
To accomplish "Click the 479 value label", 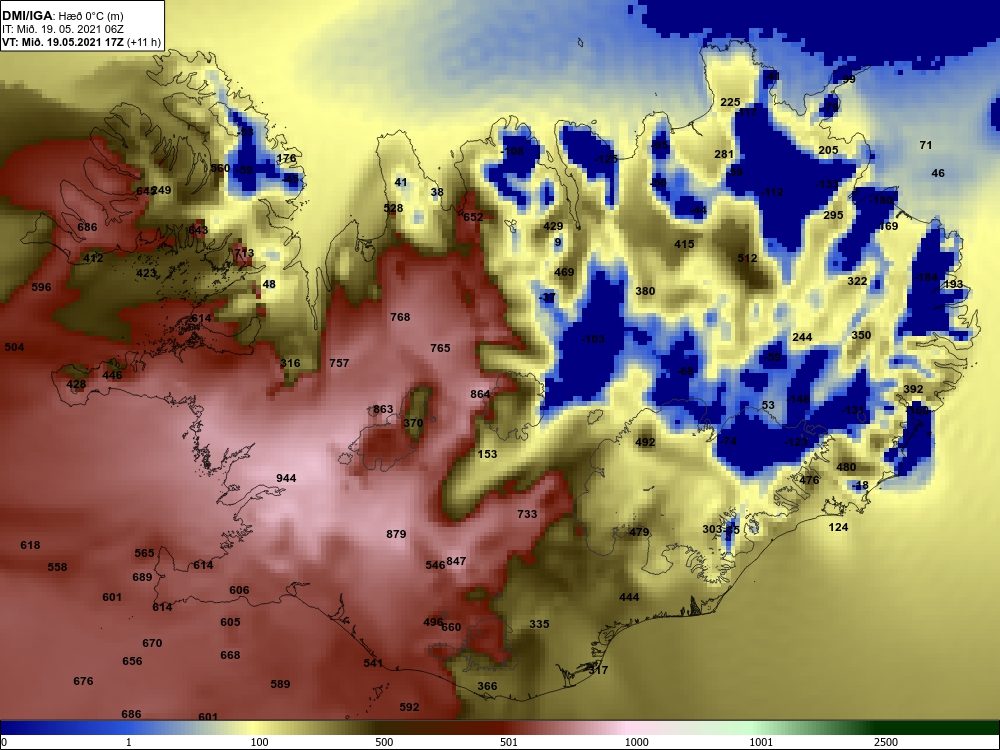I will pyautogui.click(x=639, y=532).
